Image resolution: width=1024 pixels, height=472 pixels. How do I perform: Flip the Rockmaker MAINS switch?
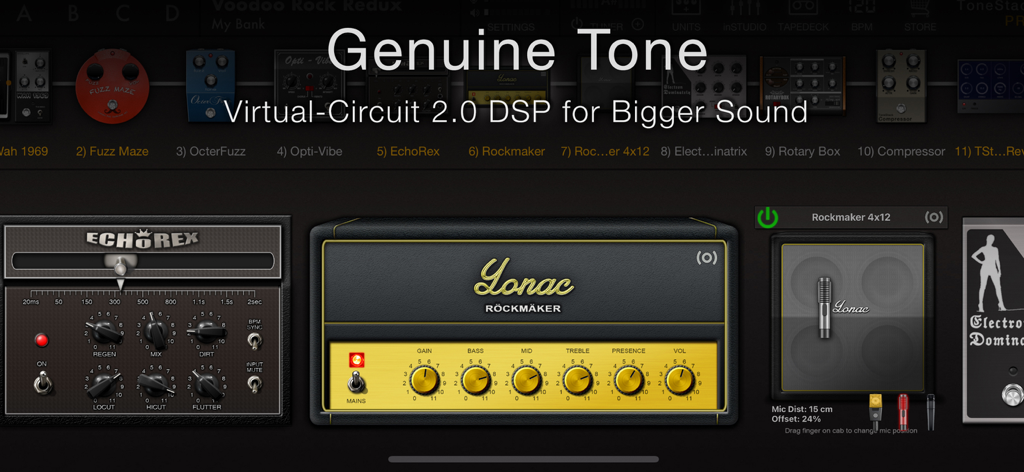pos(356,381)
